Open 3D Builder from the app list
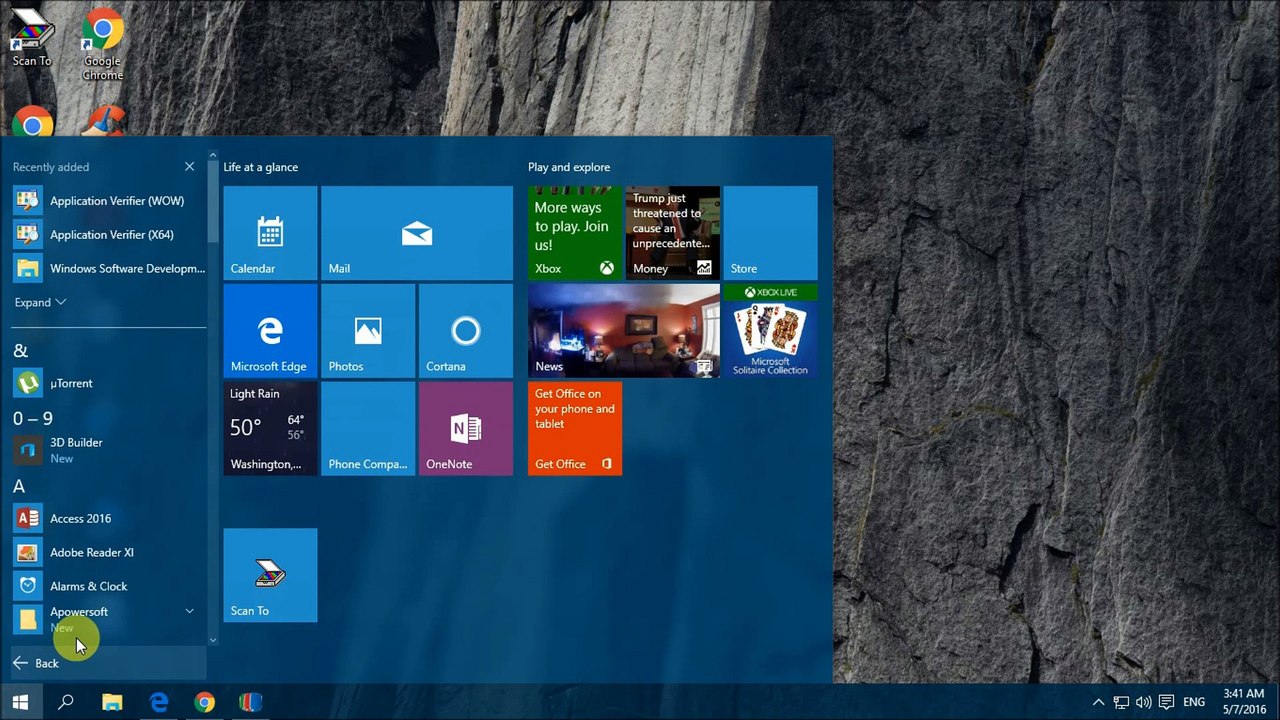 tap(108, 450)
